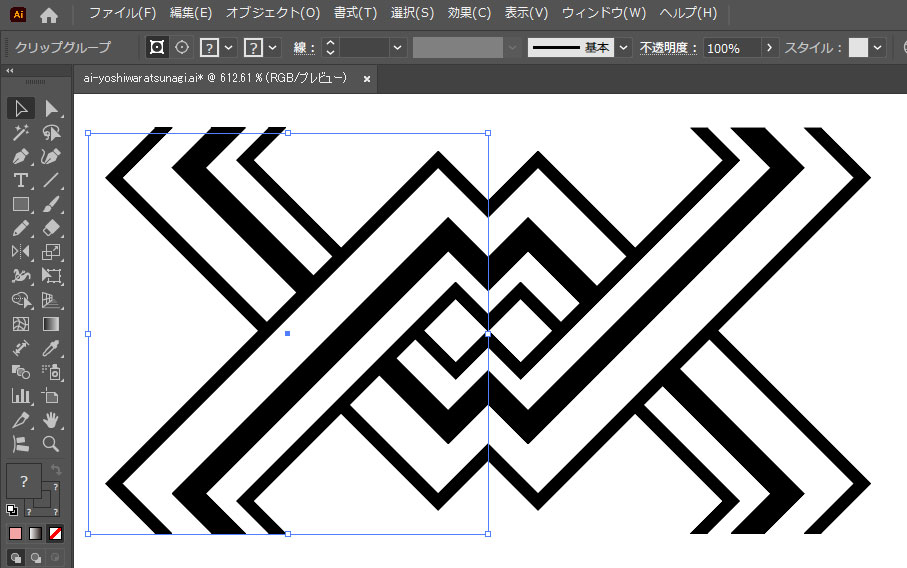907x568 pixels.
Task: Click the 不透明度 opacity label link
Action: click(668, 48)
